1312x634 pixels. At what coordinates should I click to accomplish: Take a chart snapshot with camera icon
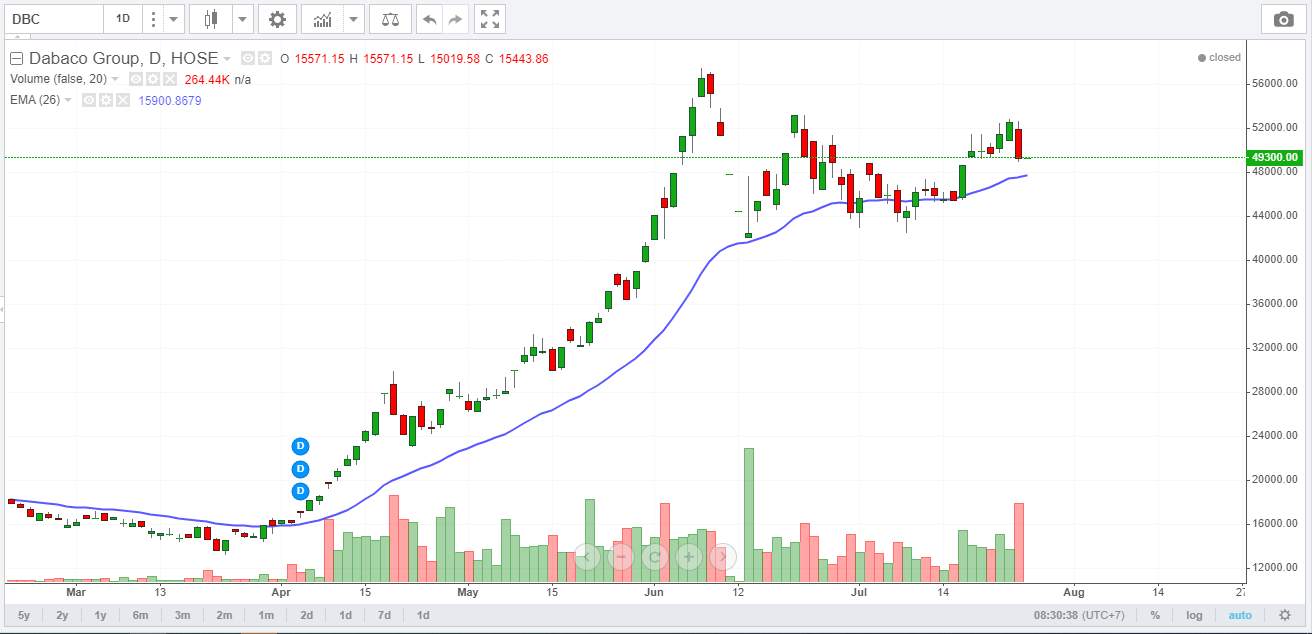(x=1283, y=18)
